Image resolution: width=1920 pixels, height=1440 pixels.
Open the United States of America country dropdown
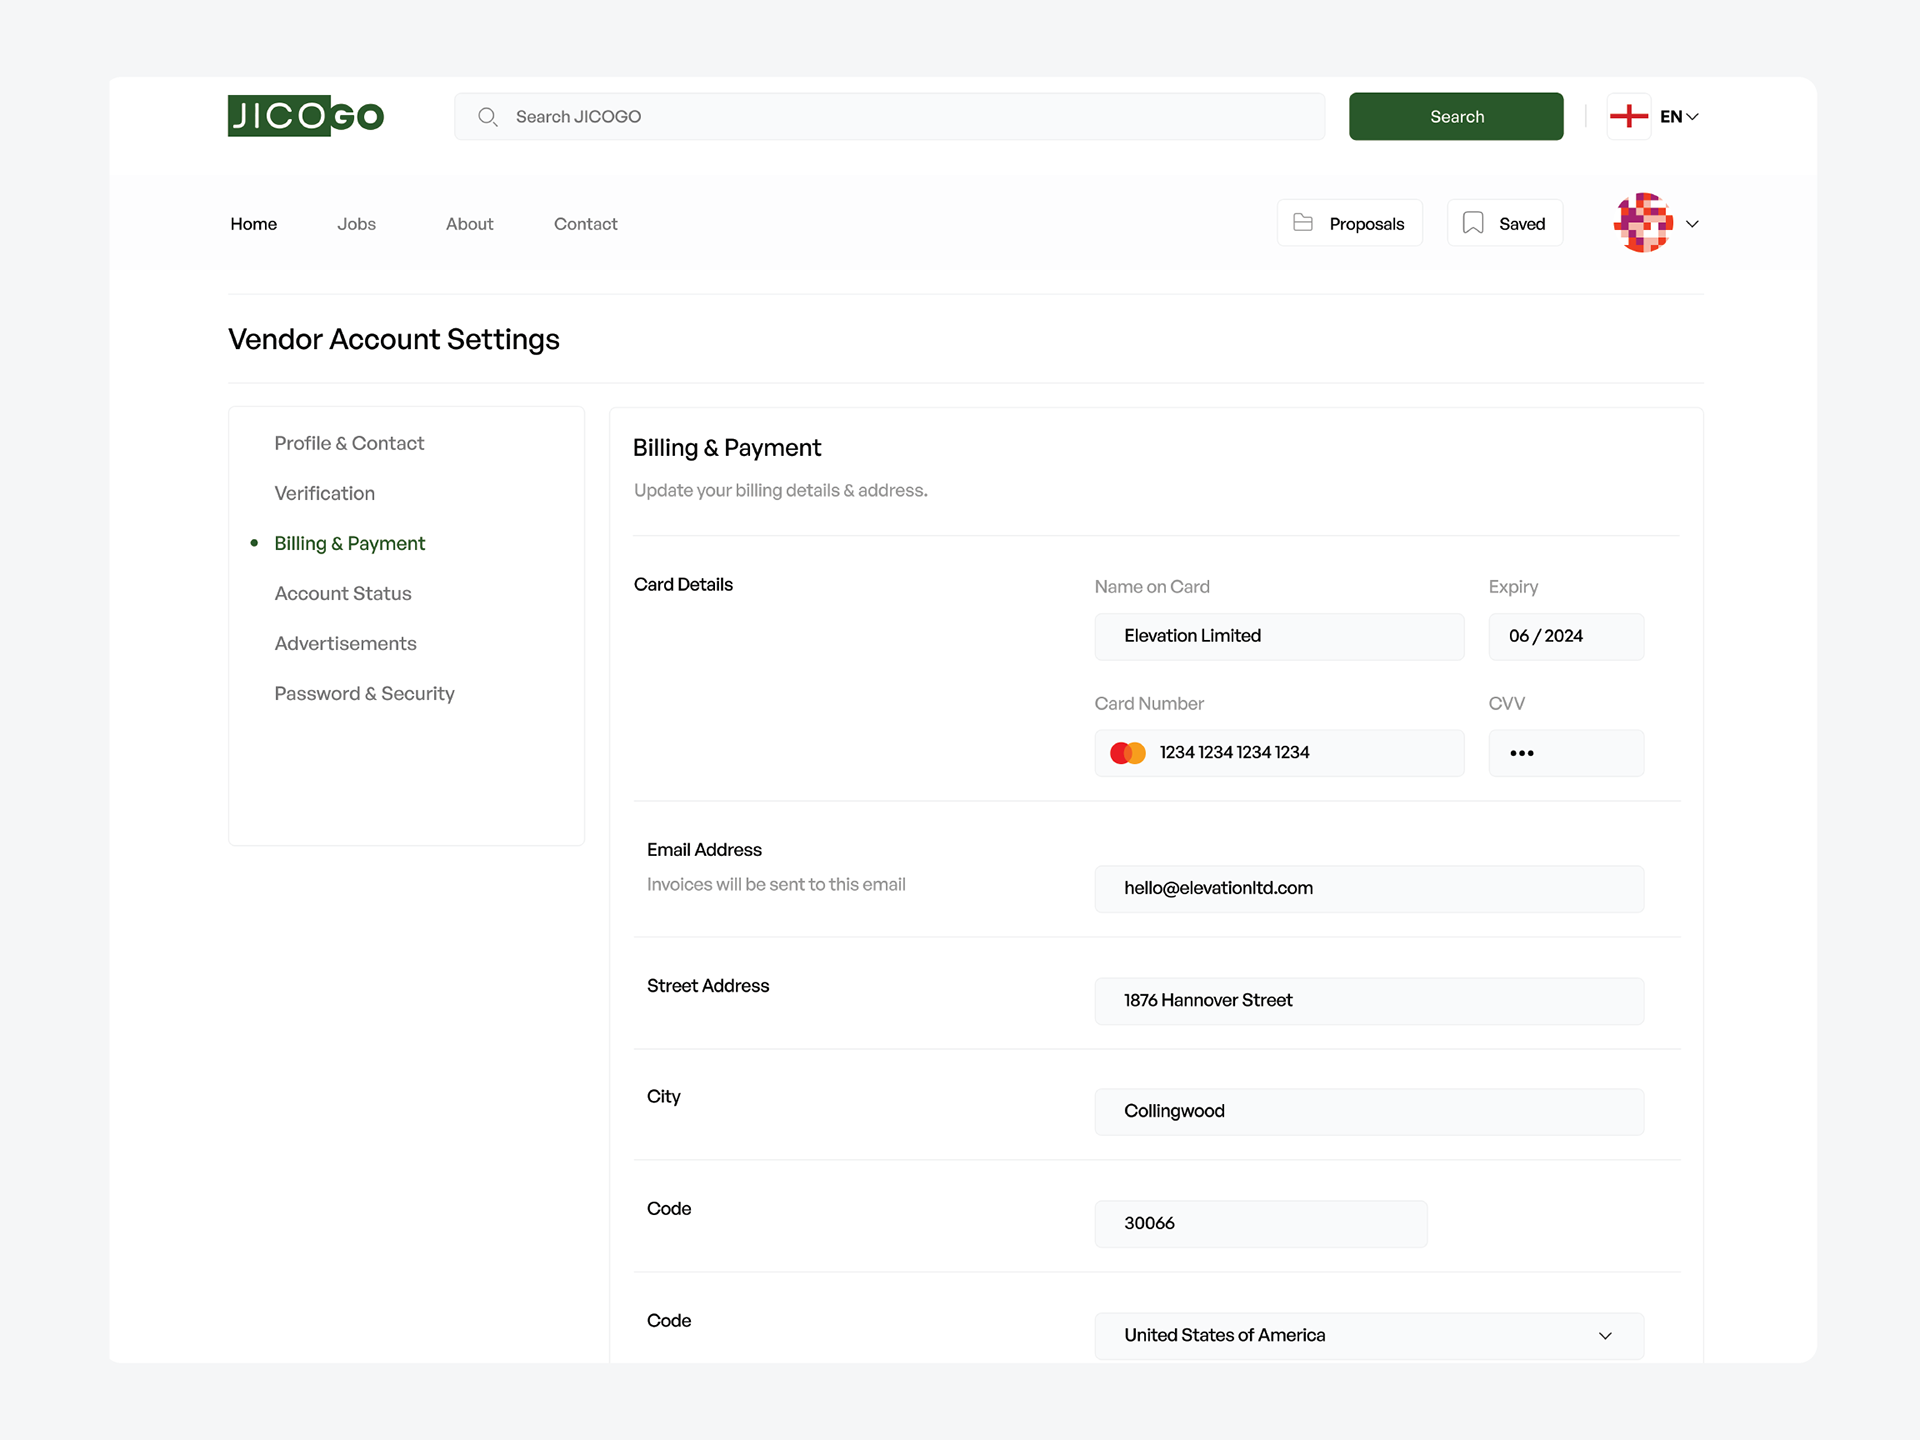(1368, 1335)
